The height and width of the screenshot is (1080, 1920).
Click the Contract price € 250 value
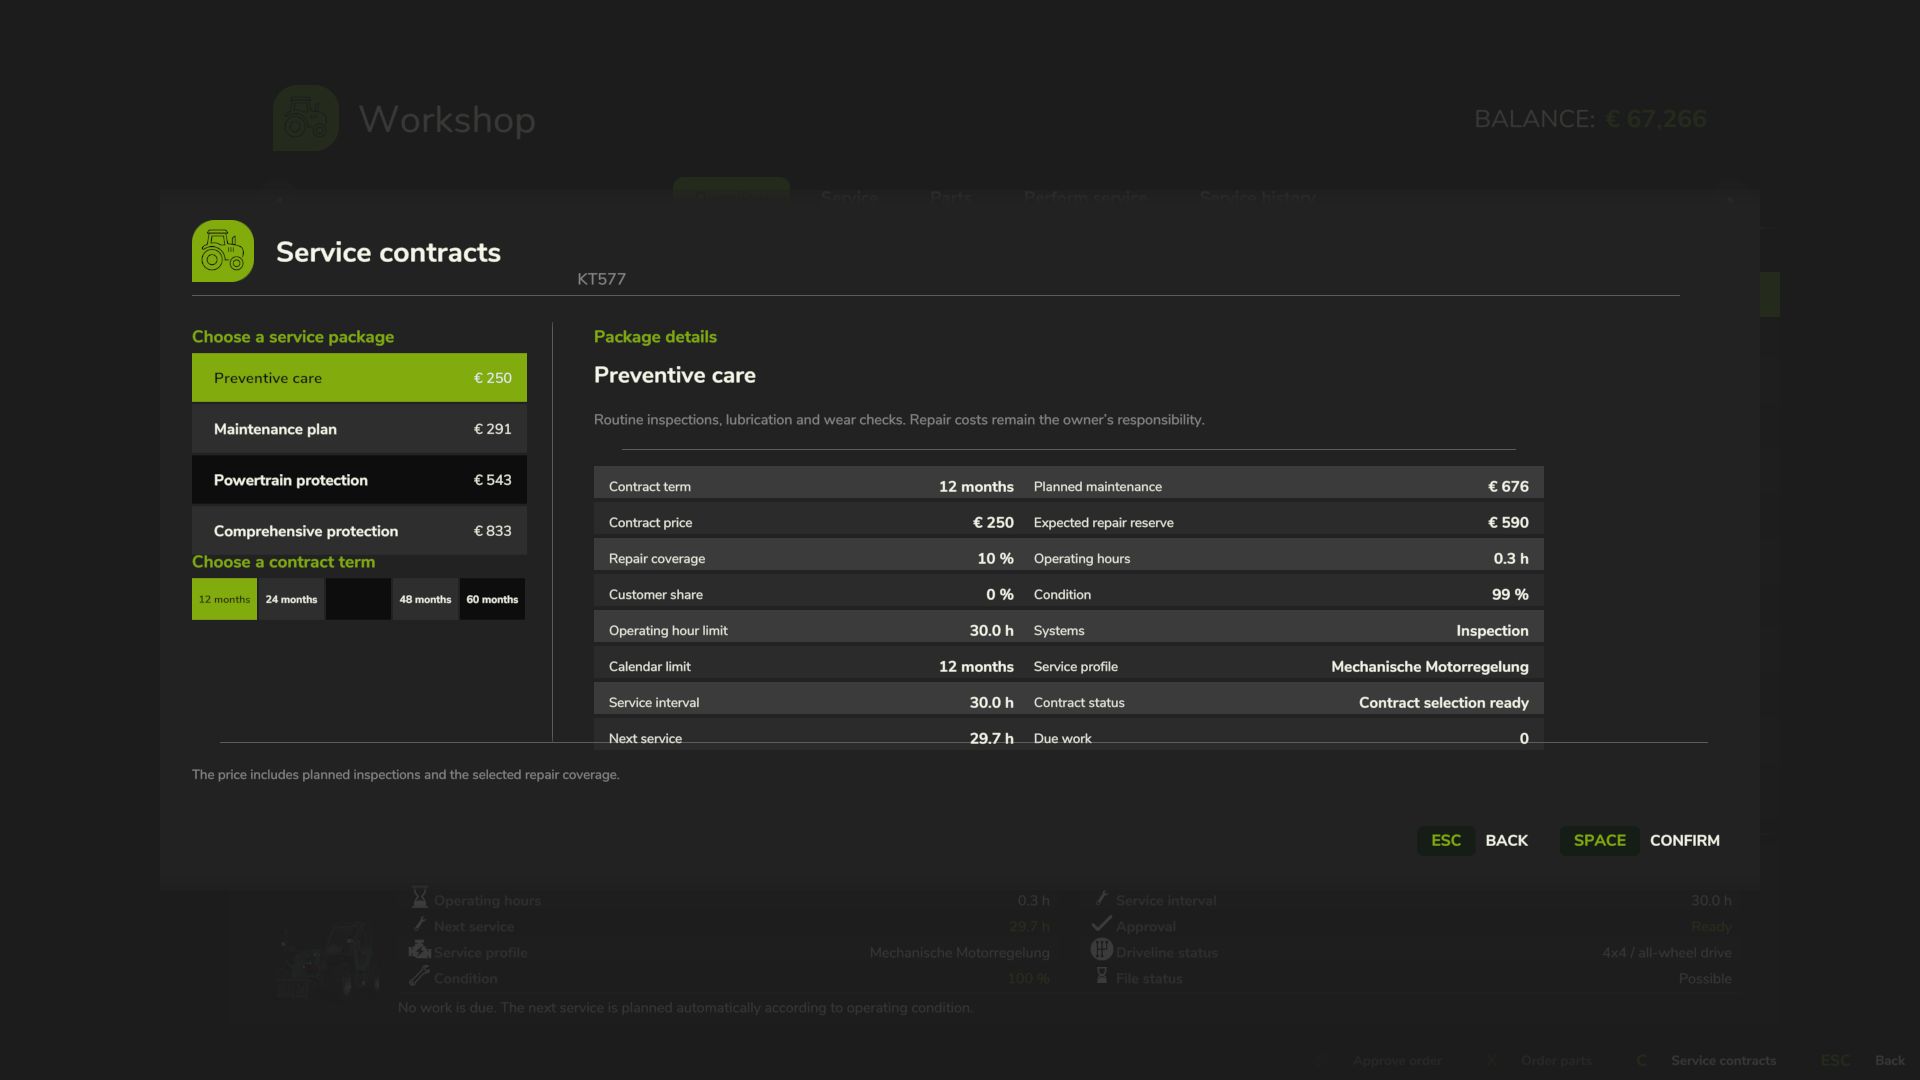coord(993,522)
